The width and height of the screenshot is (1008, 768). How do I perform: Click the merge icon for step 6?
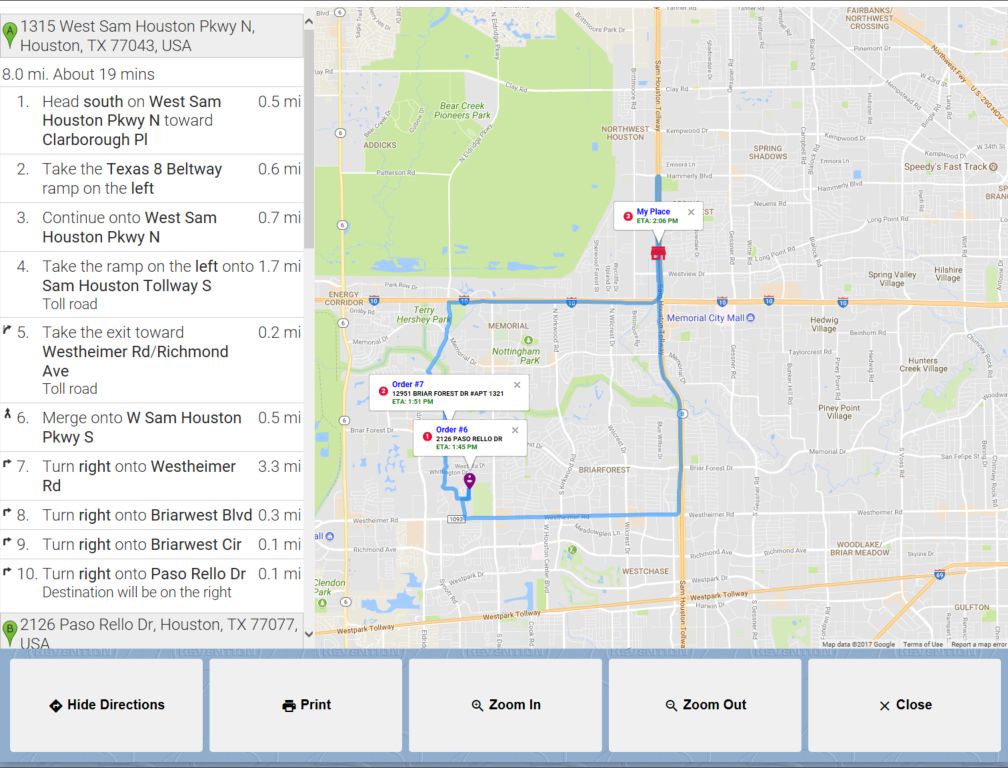pos(7,413)
